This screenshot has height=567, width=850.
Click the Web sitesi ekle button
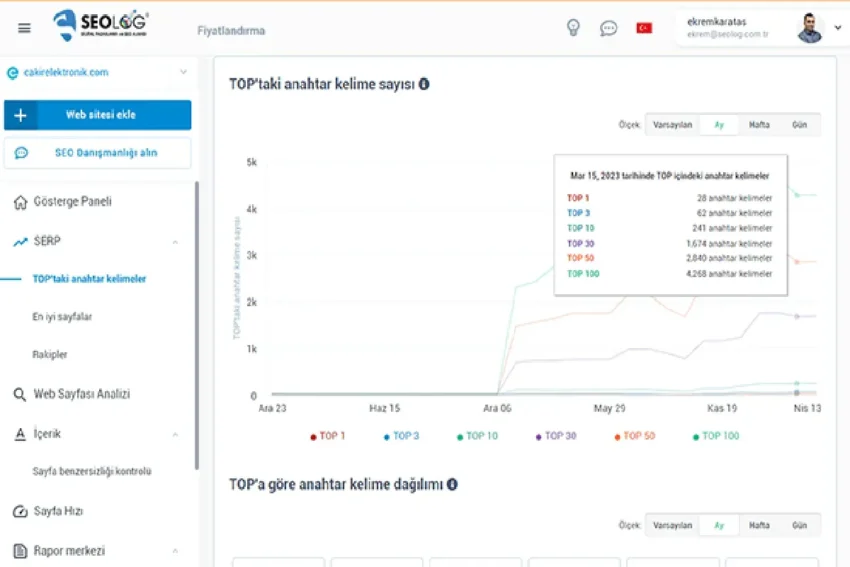(98, 115)
